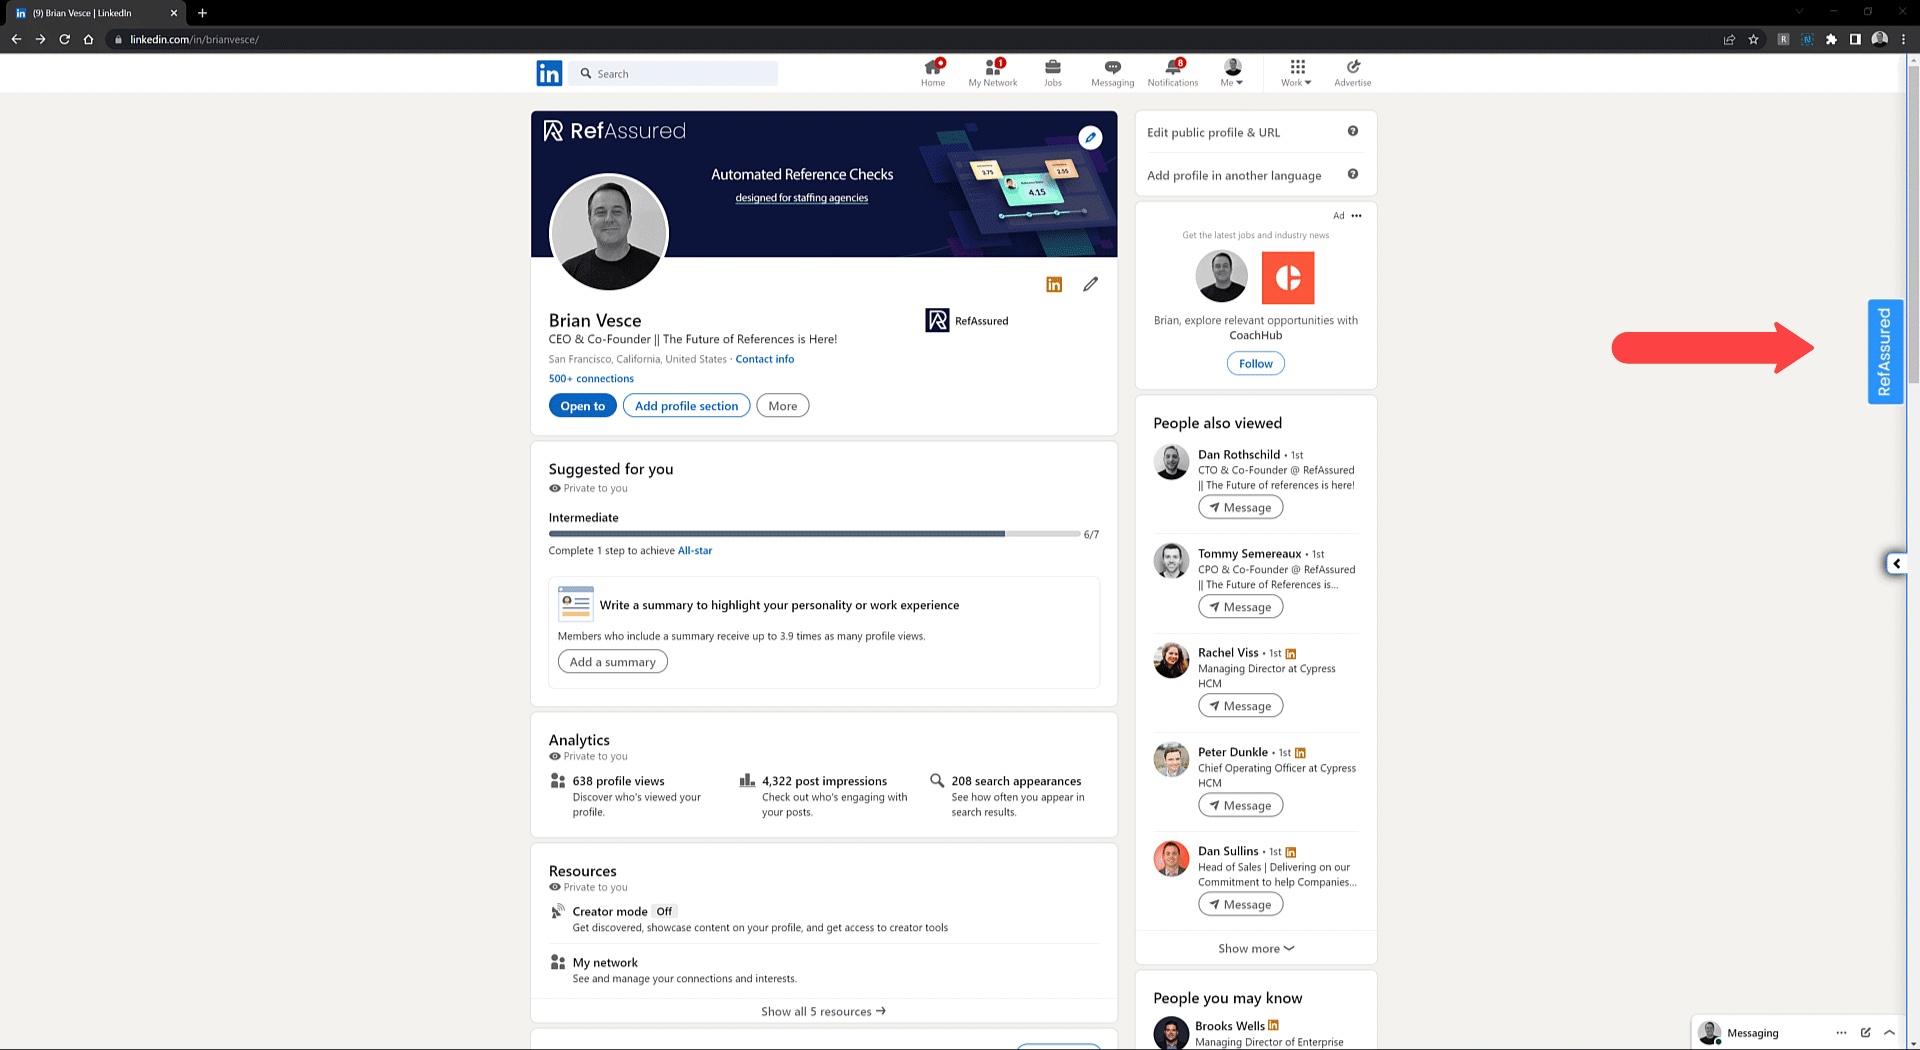Go to the Jobs section

point(1053,73)
